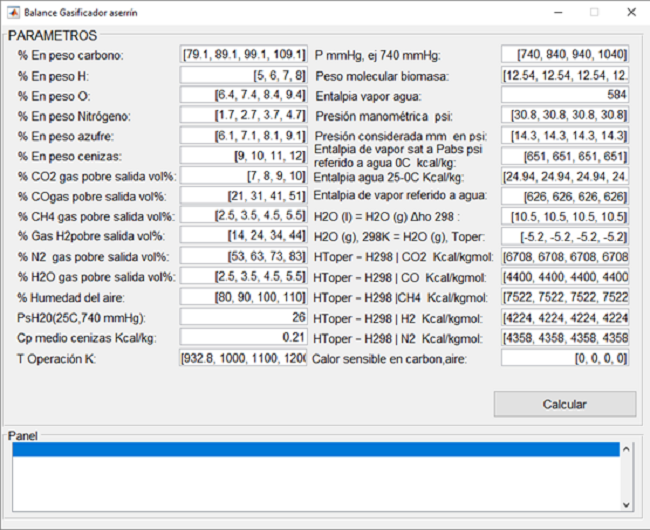Image resolution: width=650 pixels, height=530 pixels.
Task: Click the Cp medio cenizas value box
Action: click(243, 337)
